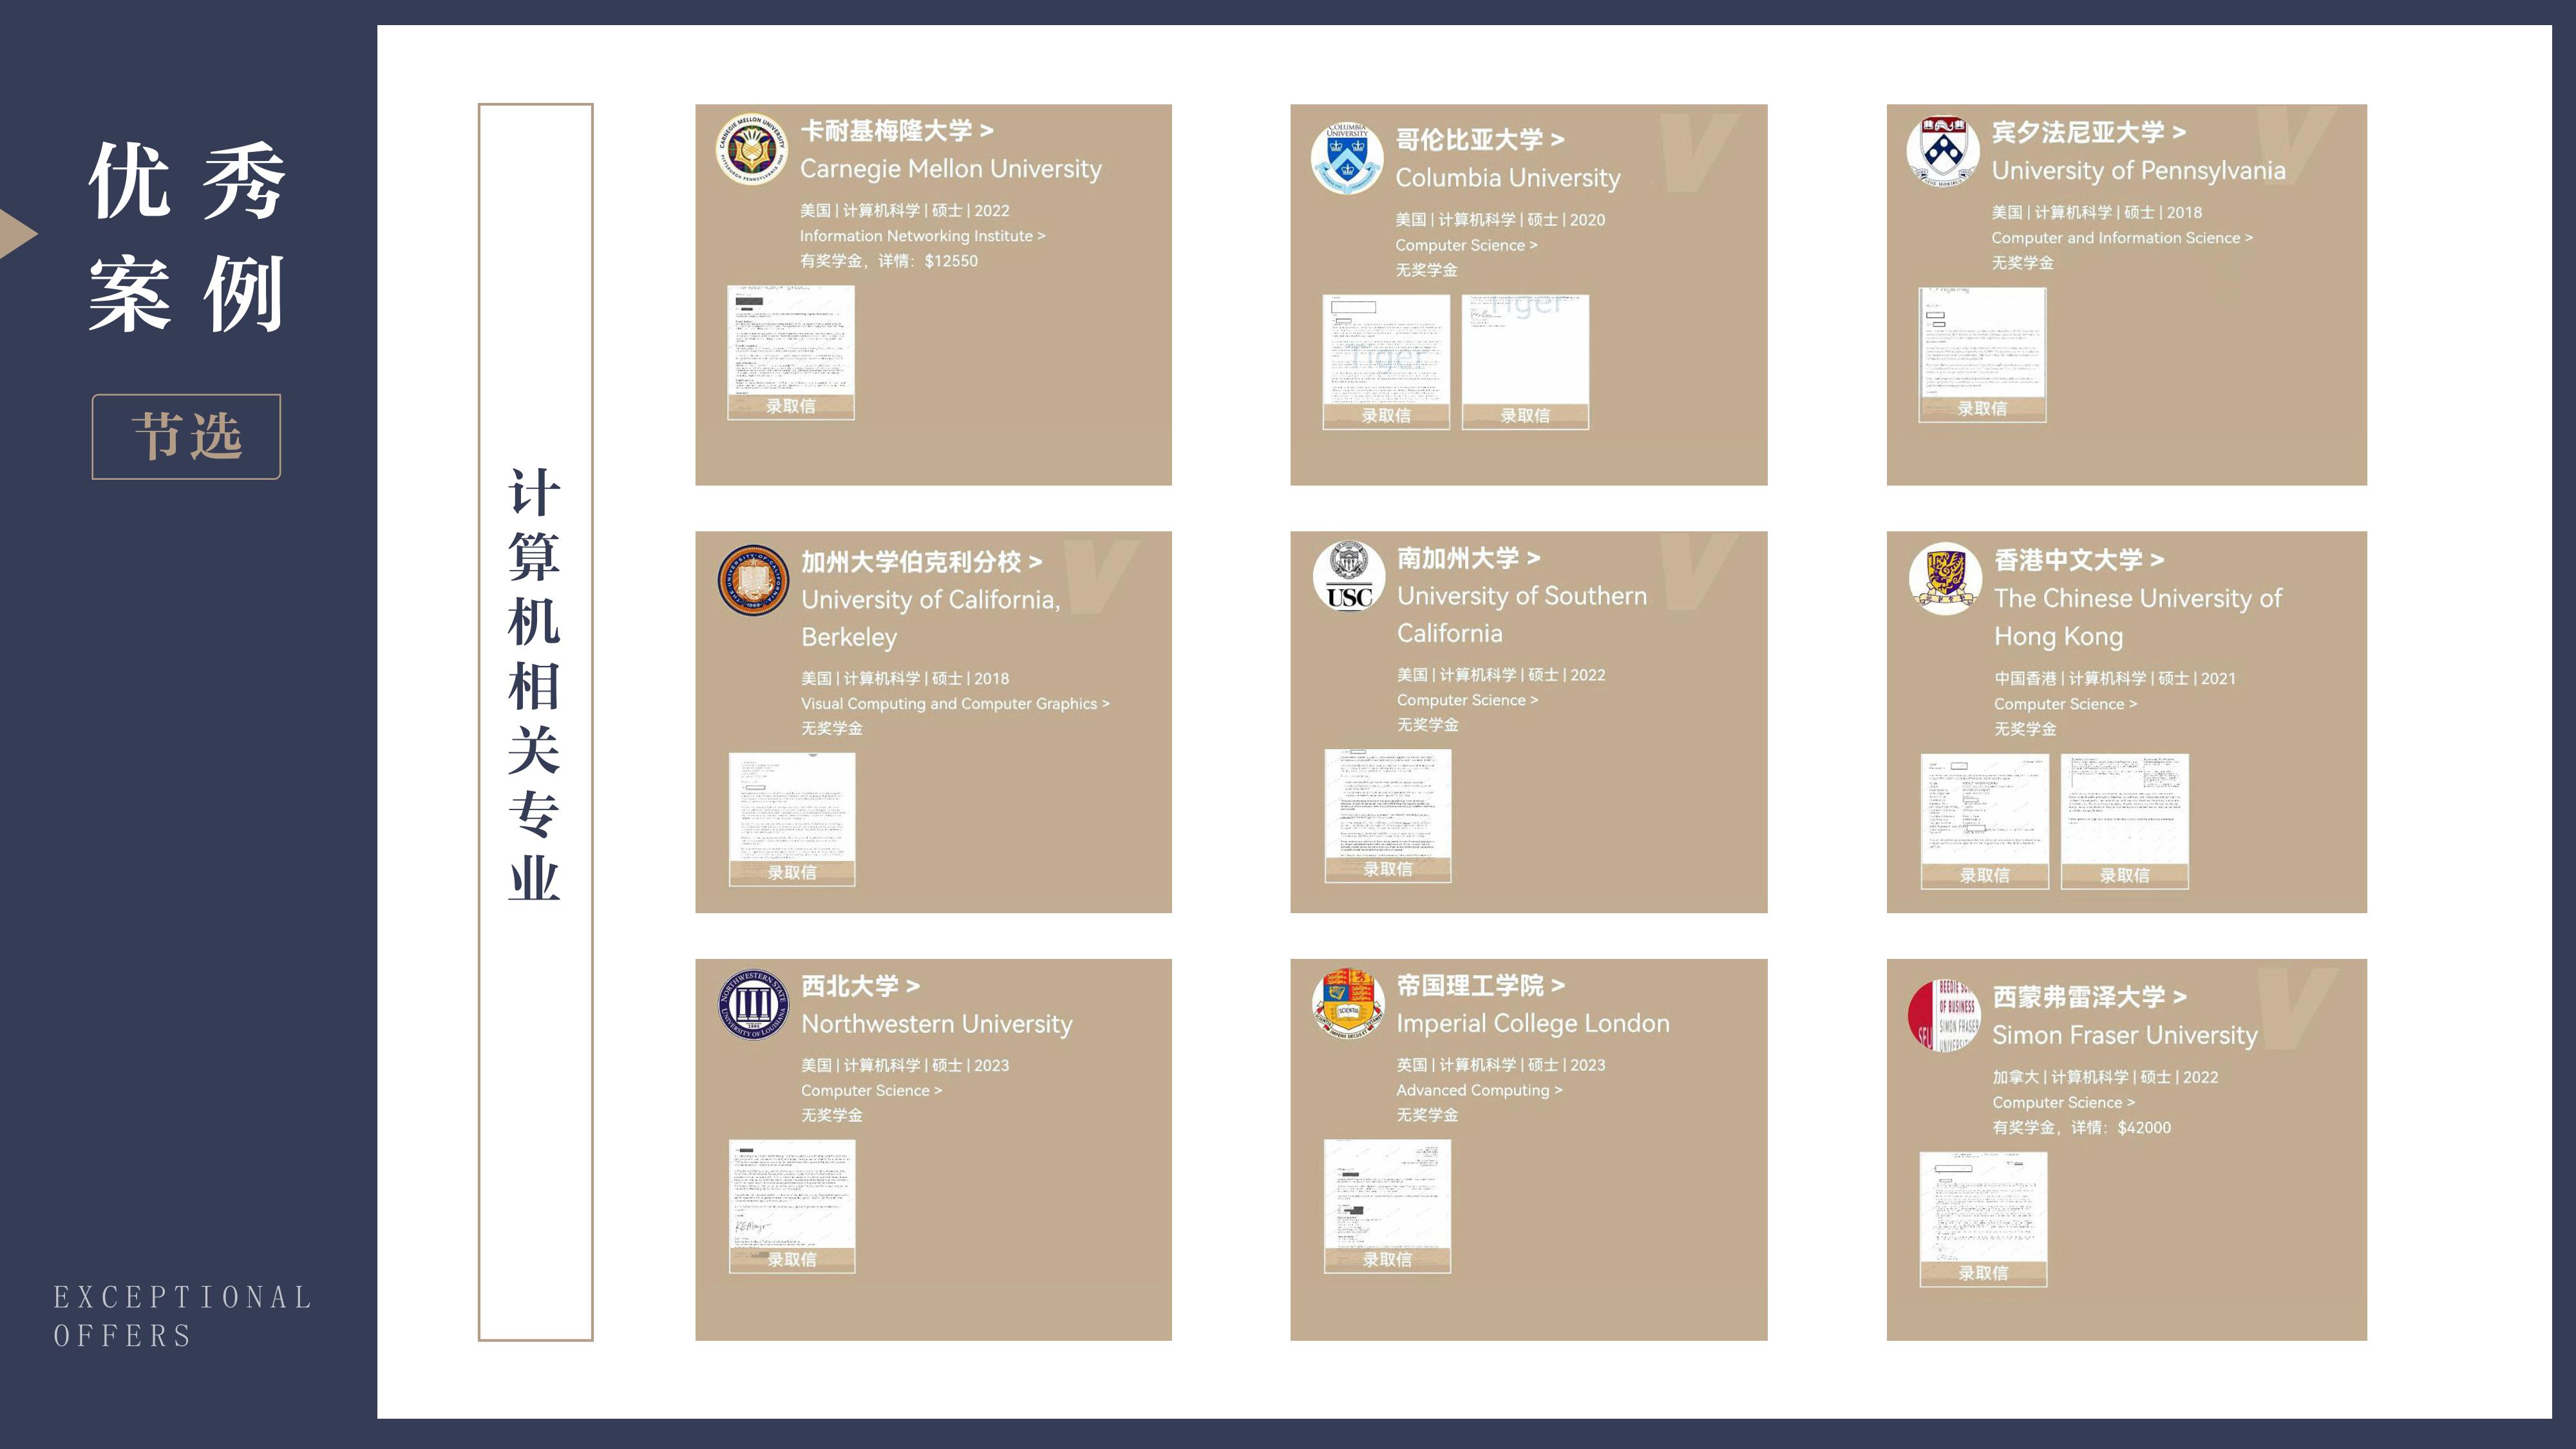Click the 优秀案例 title text

pyautogui.click(x=187, y=237)
